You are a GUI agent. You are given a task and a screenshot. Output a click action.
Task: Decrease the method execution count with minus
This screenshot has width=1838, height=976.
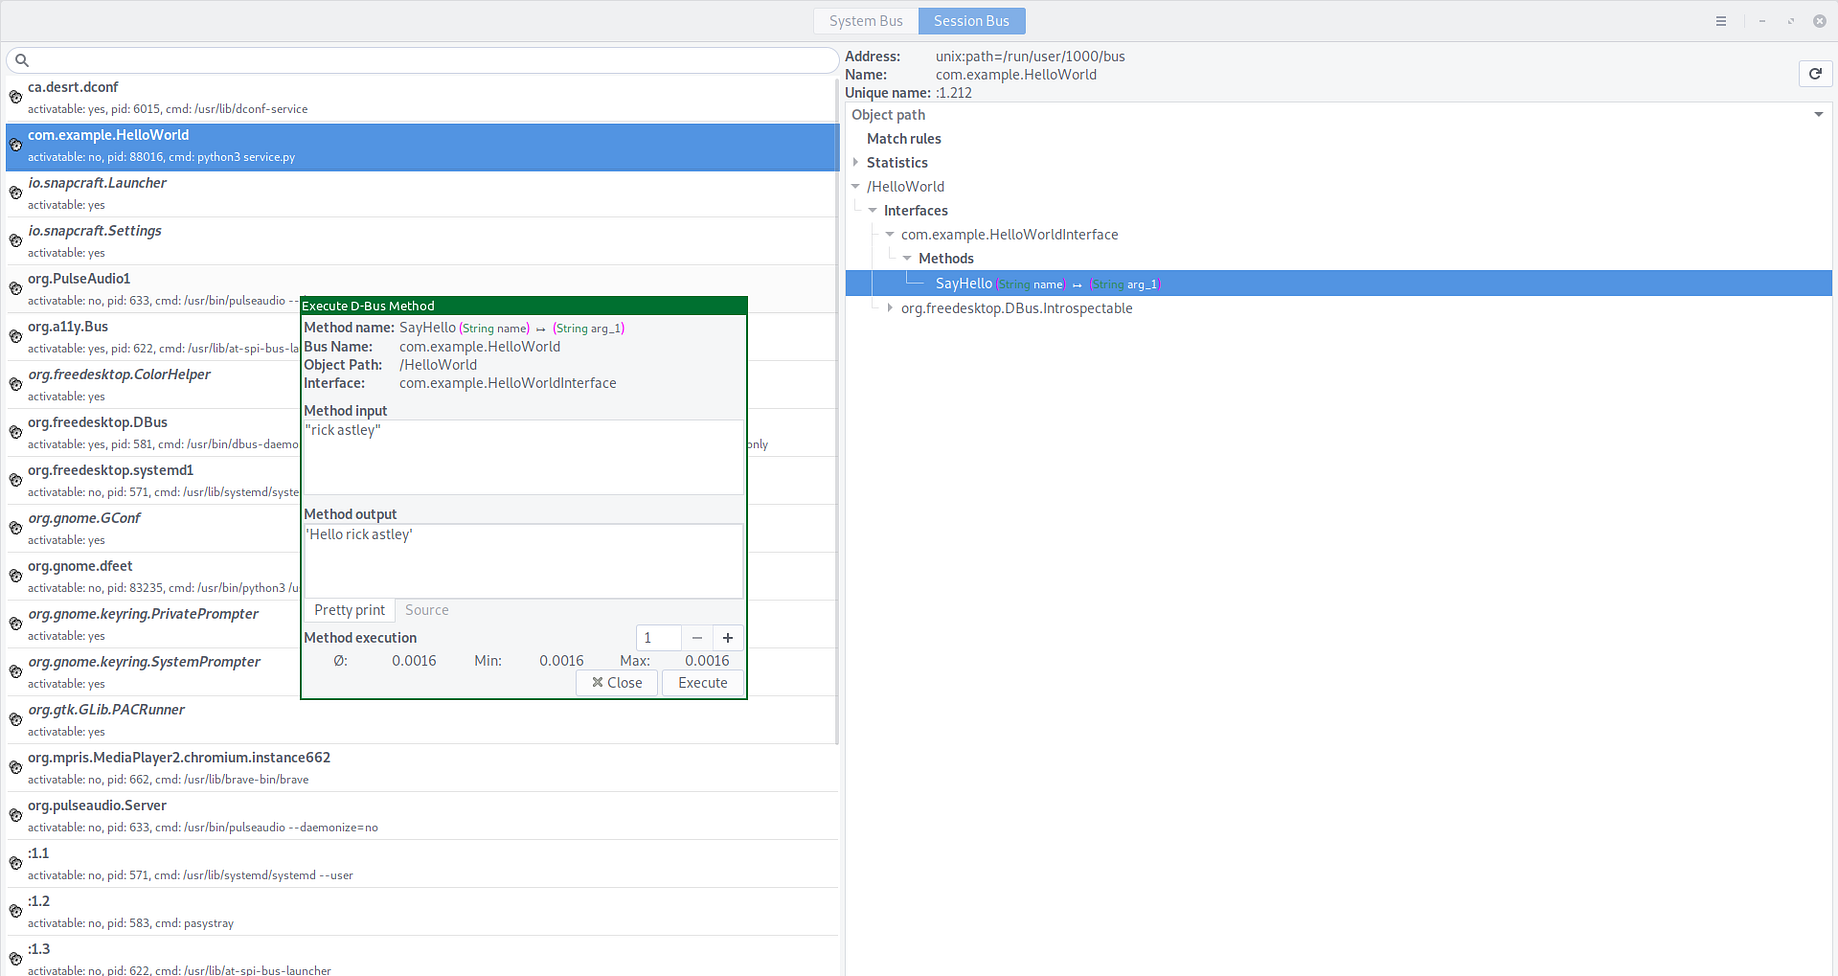point(697,638)
